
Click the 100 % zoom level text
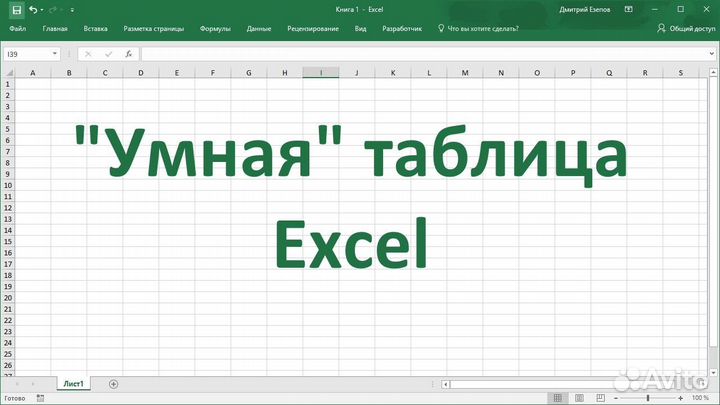[700, 398]
